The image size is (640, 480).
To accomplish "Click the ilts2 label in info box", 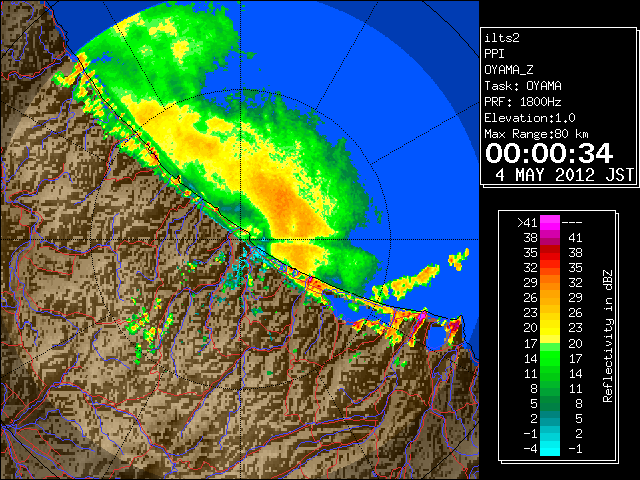I will pyautogui.click(x=502, y=38).
